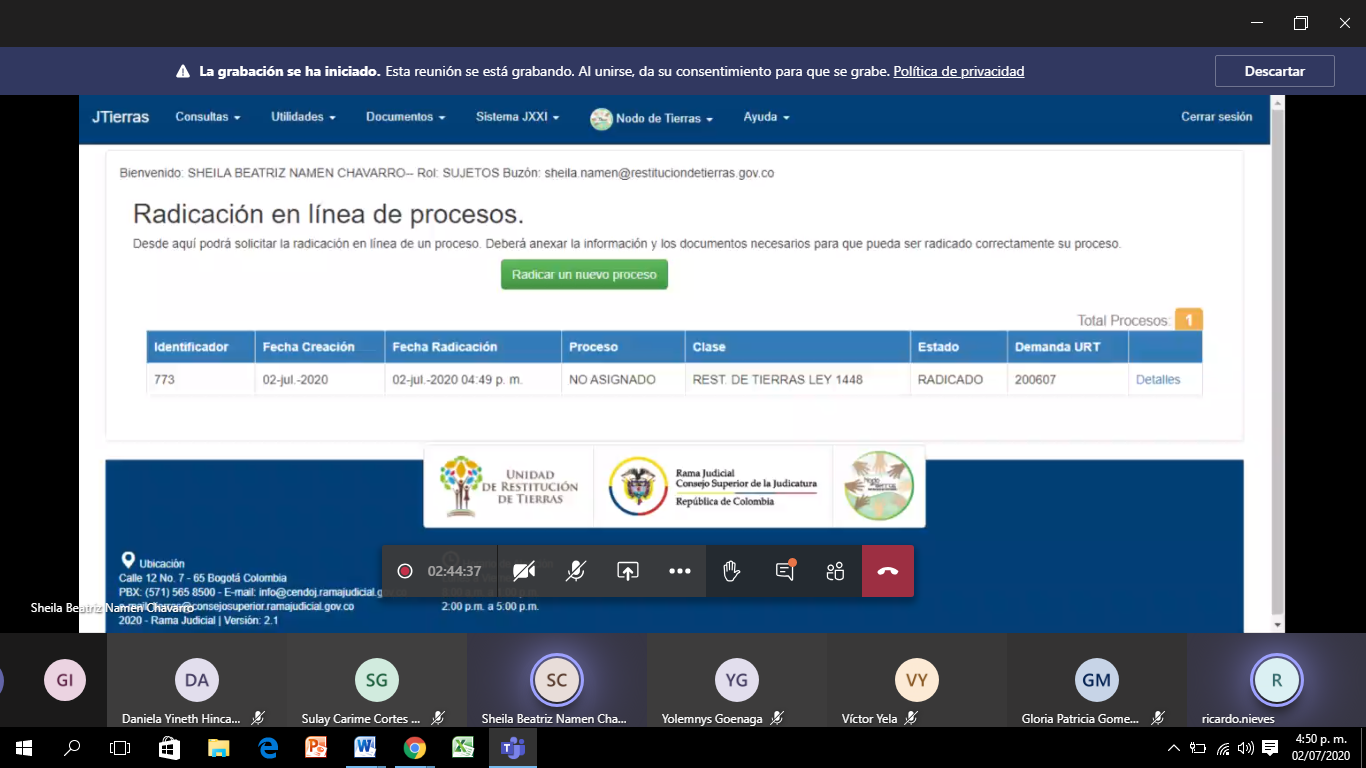Viewport: 1366px width, 768px height.
Task: Raise your hand in the meeting
Action: pos(732,571)
